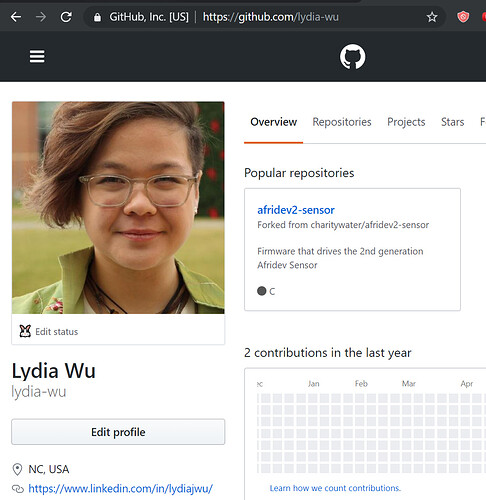The image size is (486, 500).
Task: Select the Stars tab
Action: (452, 122)
